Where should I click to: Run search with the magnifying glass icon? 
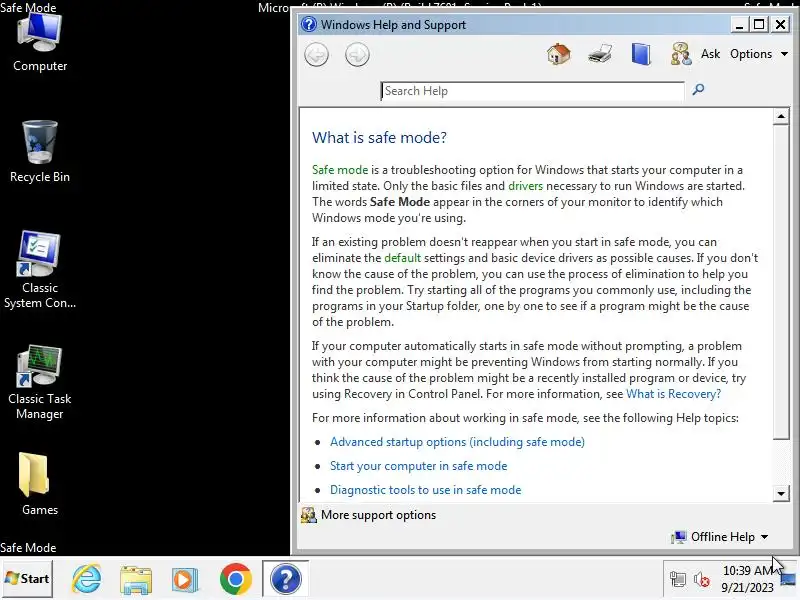click(x=698, y=90)
